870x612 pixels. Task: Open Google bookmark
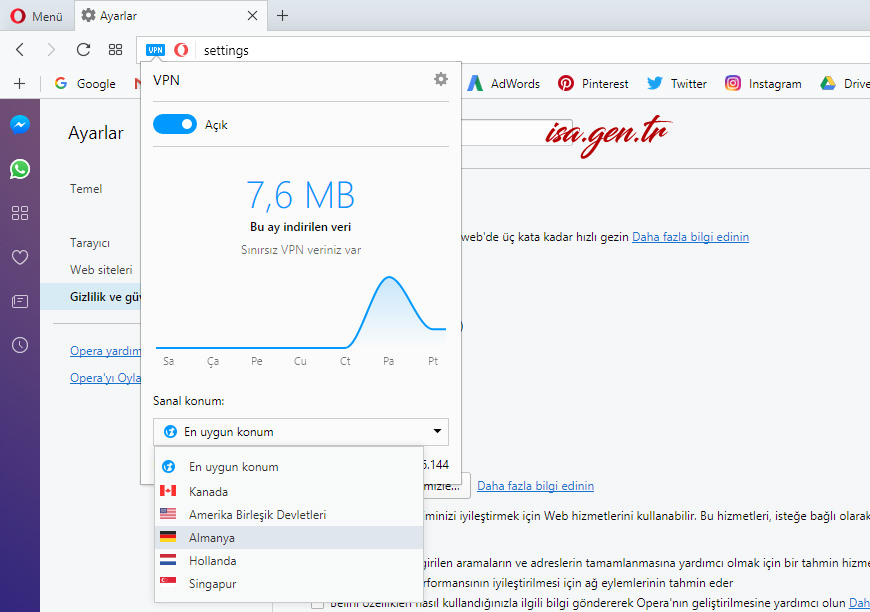[x=85, y=83]
